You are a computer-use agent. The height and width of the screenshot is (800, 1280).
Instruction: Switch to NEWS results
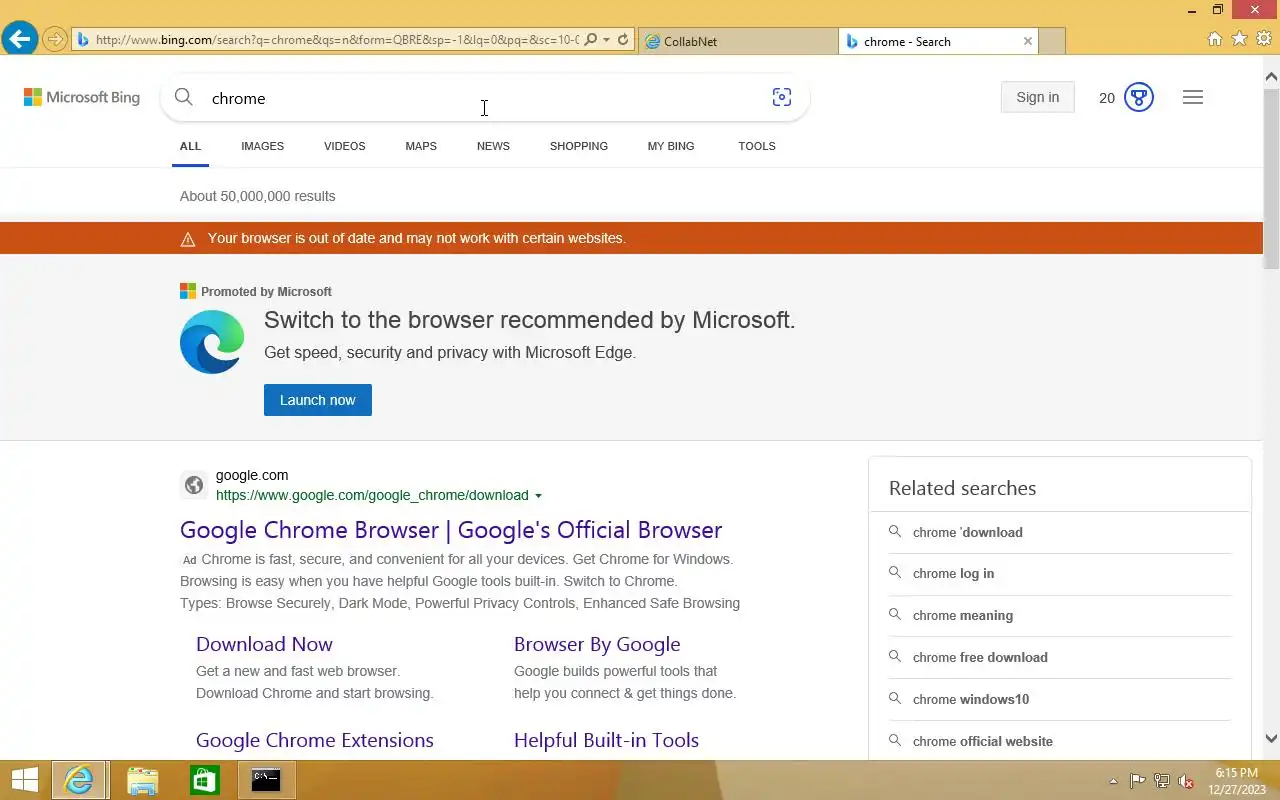click(493, 146)
